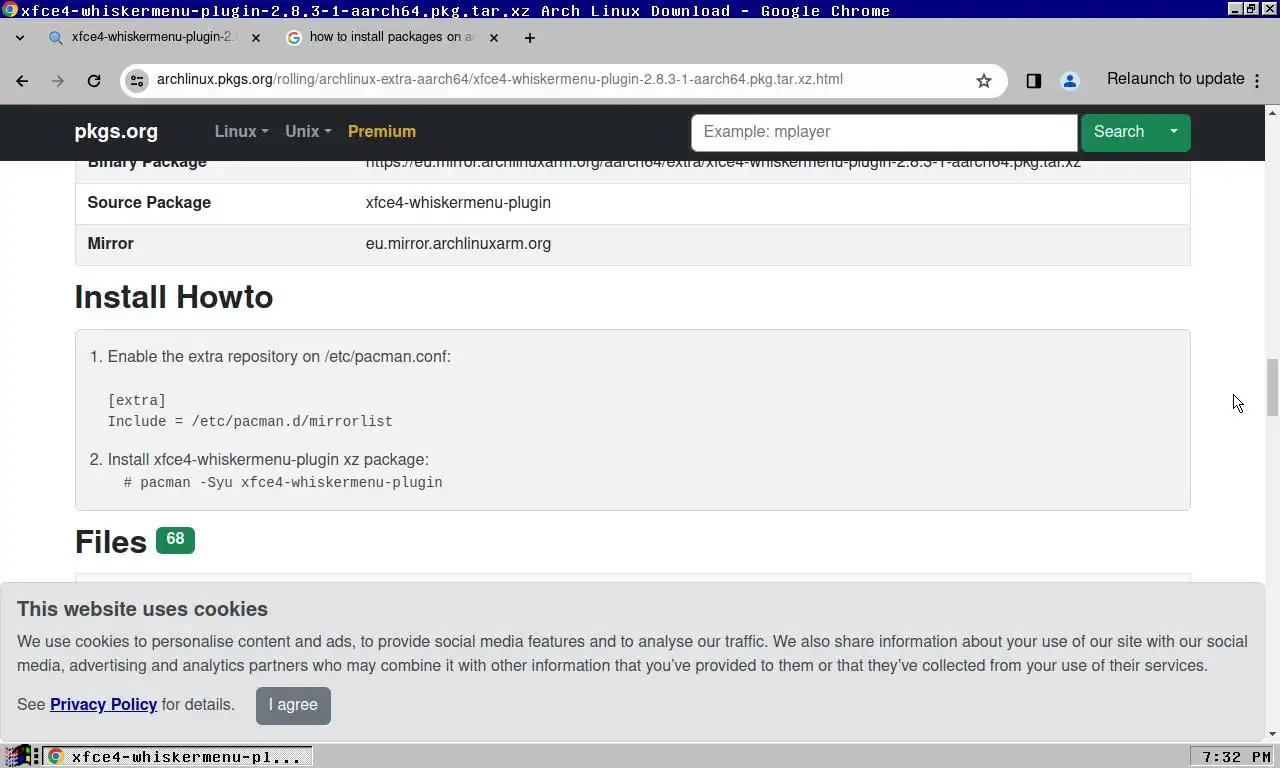Focus the 'Example: mplayer' search field

[884, 132]
